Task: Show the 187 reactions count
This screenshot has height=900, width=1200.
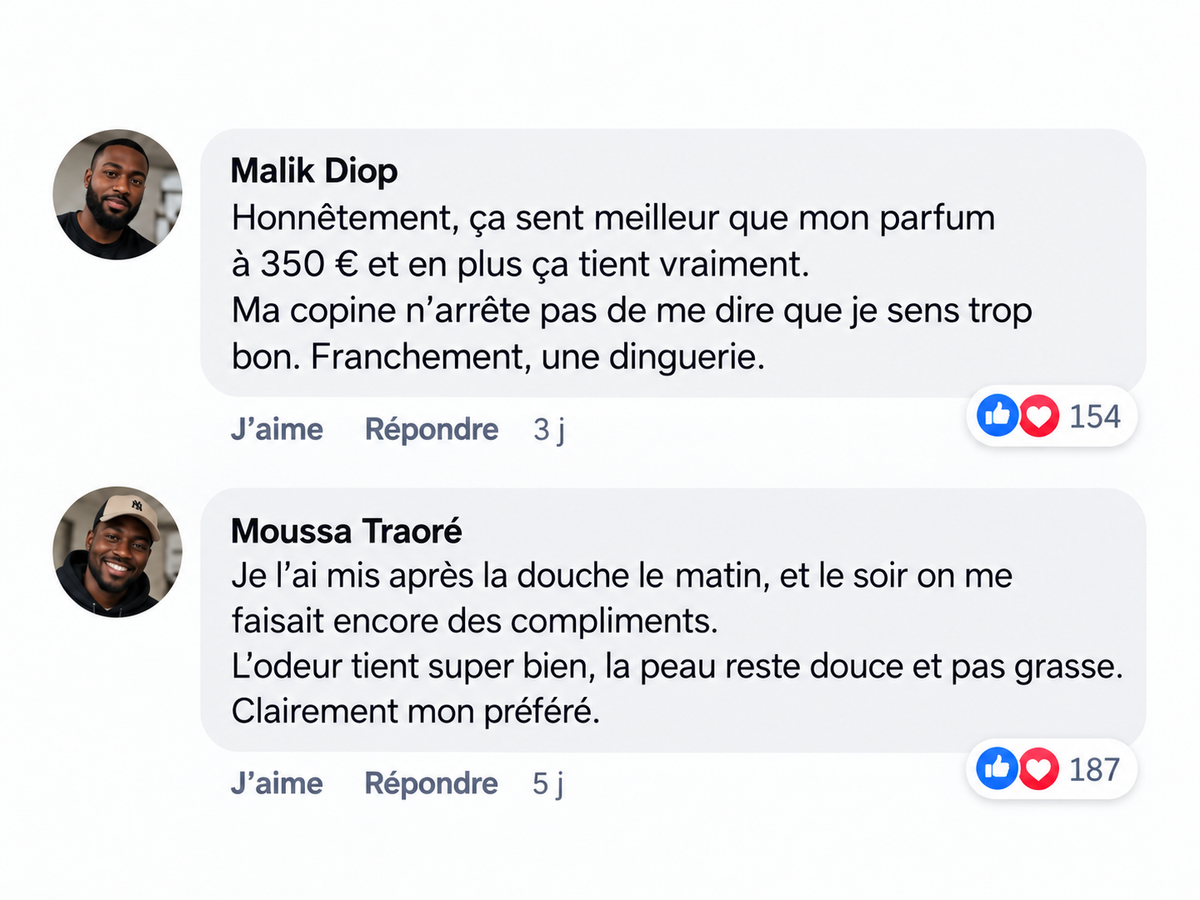Action: [x=1095, y=769]
